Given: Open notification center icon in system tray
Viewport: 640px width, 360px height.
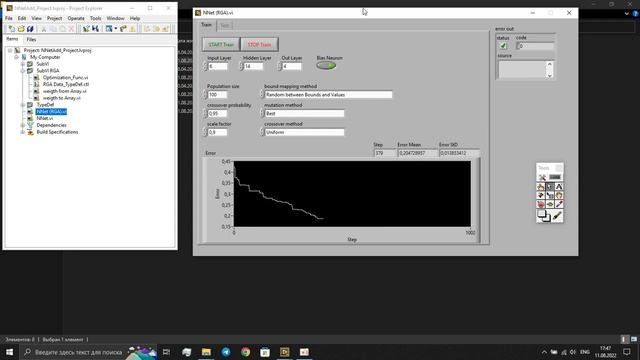Looking at the screenshot, I should tap(627, 352).
